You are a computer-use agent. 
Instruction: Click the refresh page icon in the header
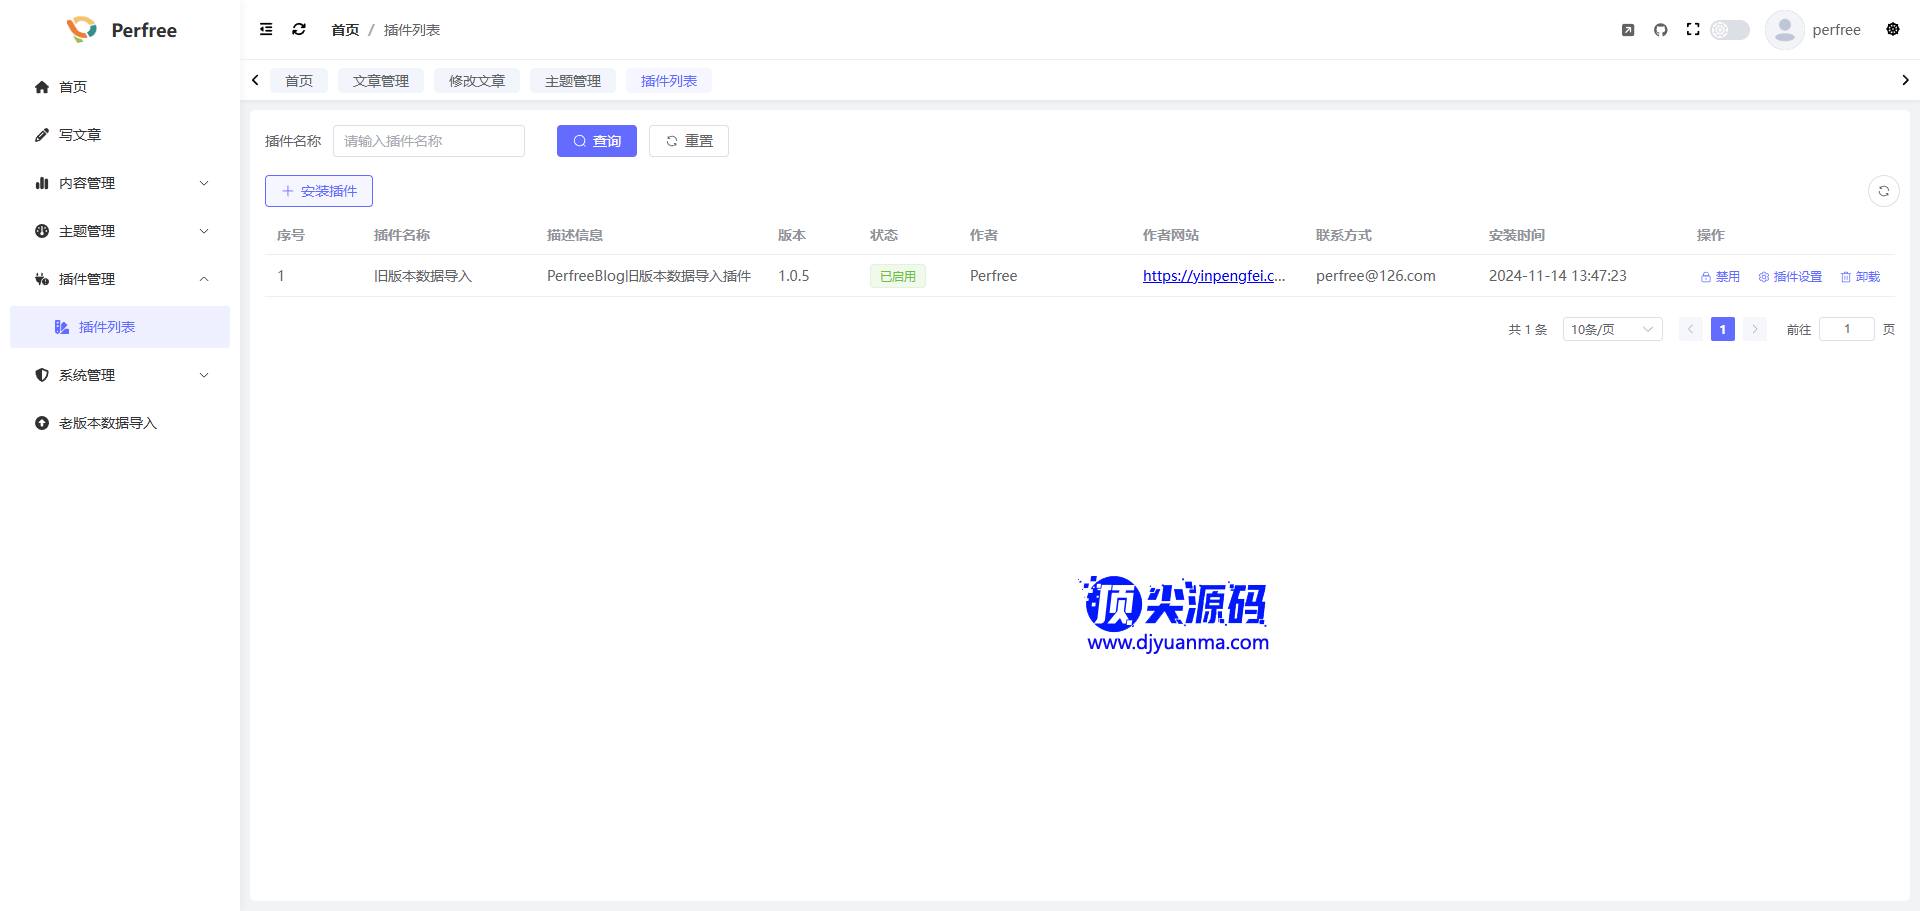point(299,30)
